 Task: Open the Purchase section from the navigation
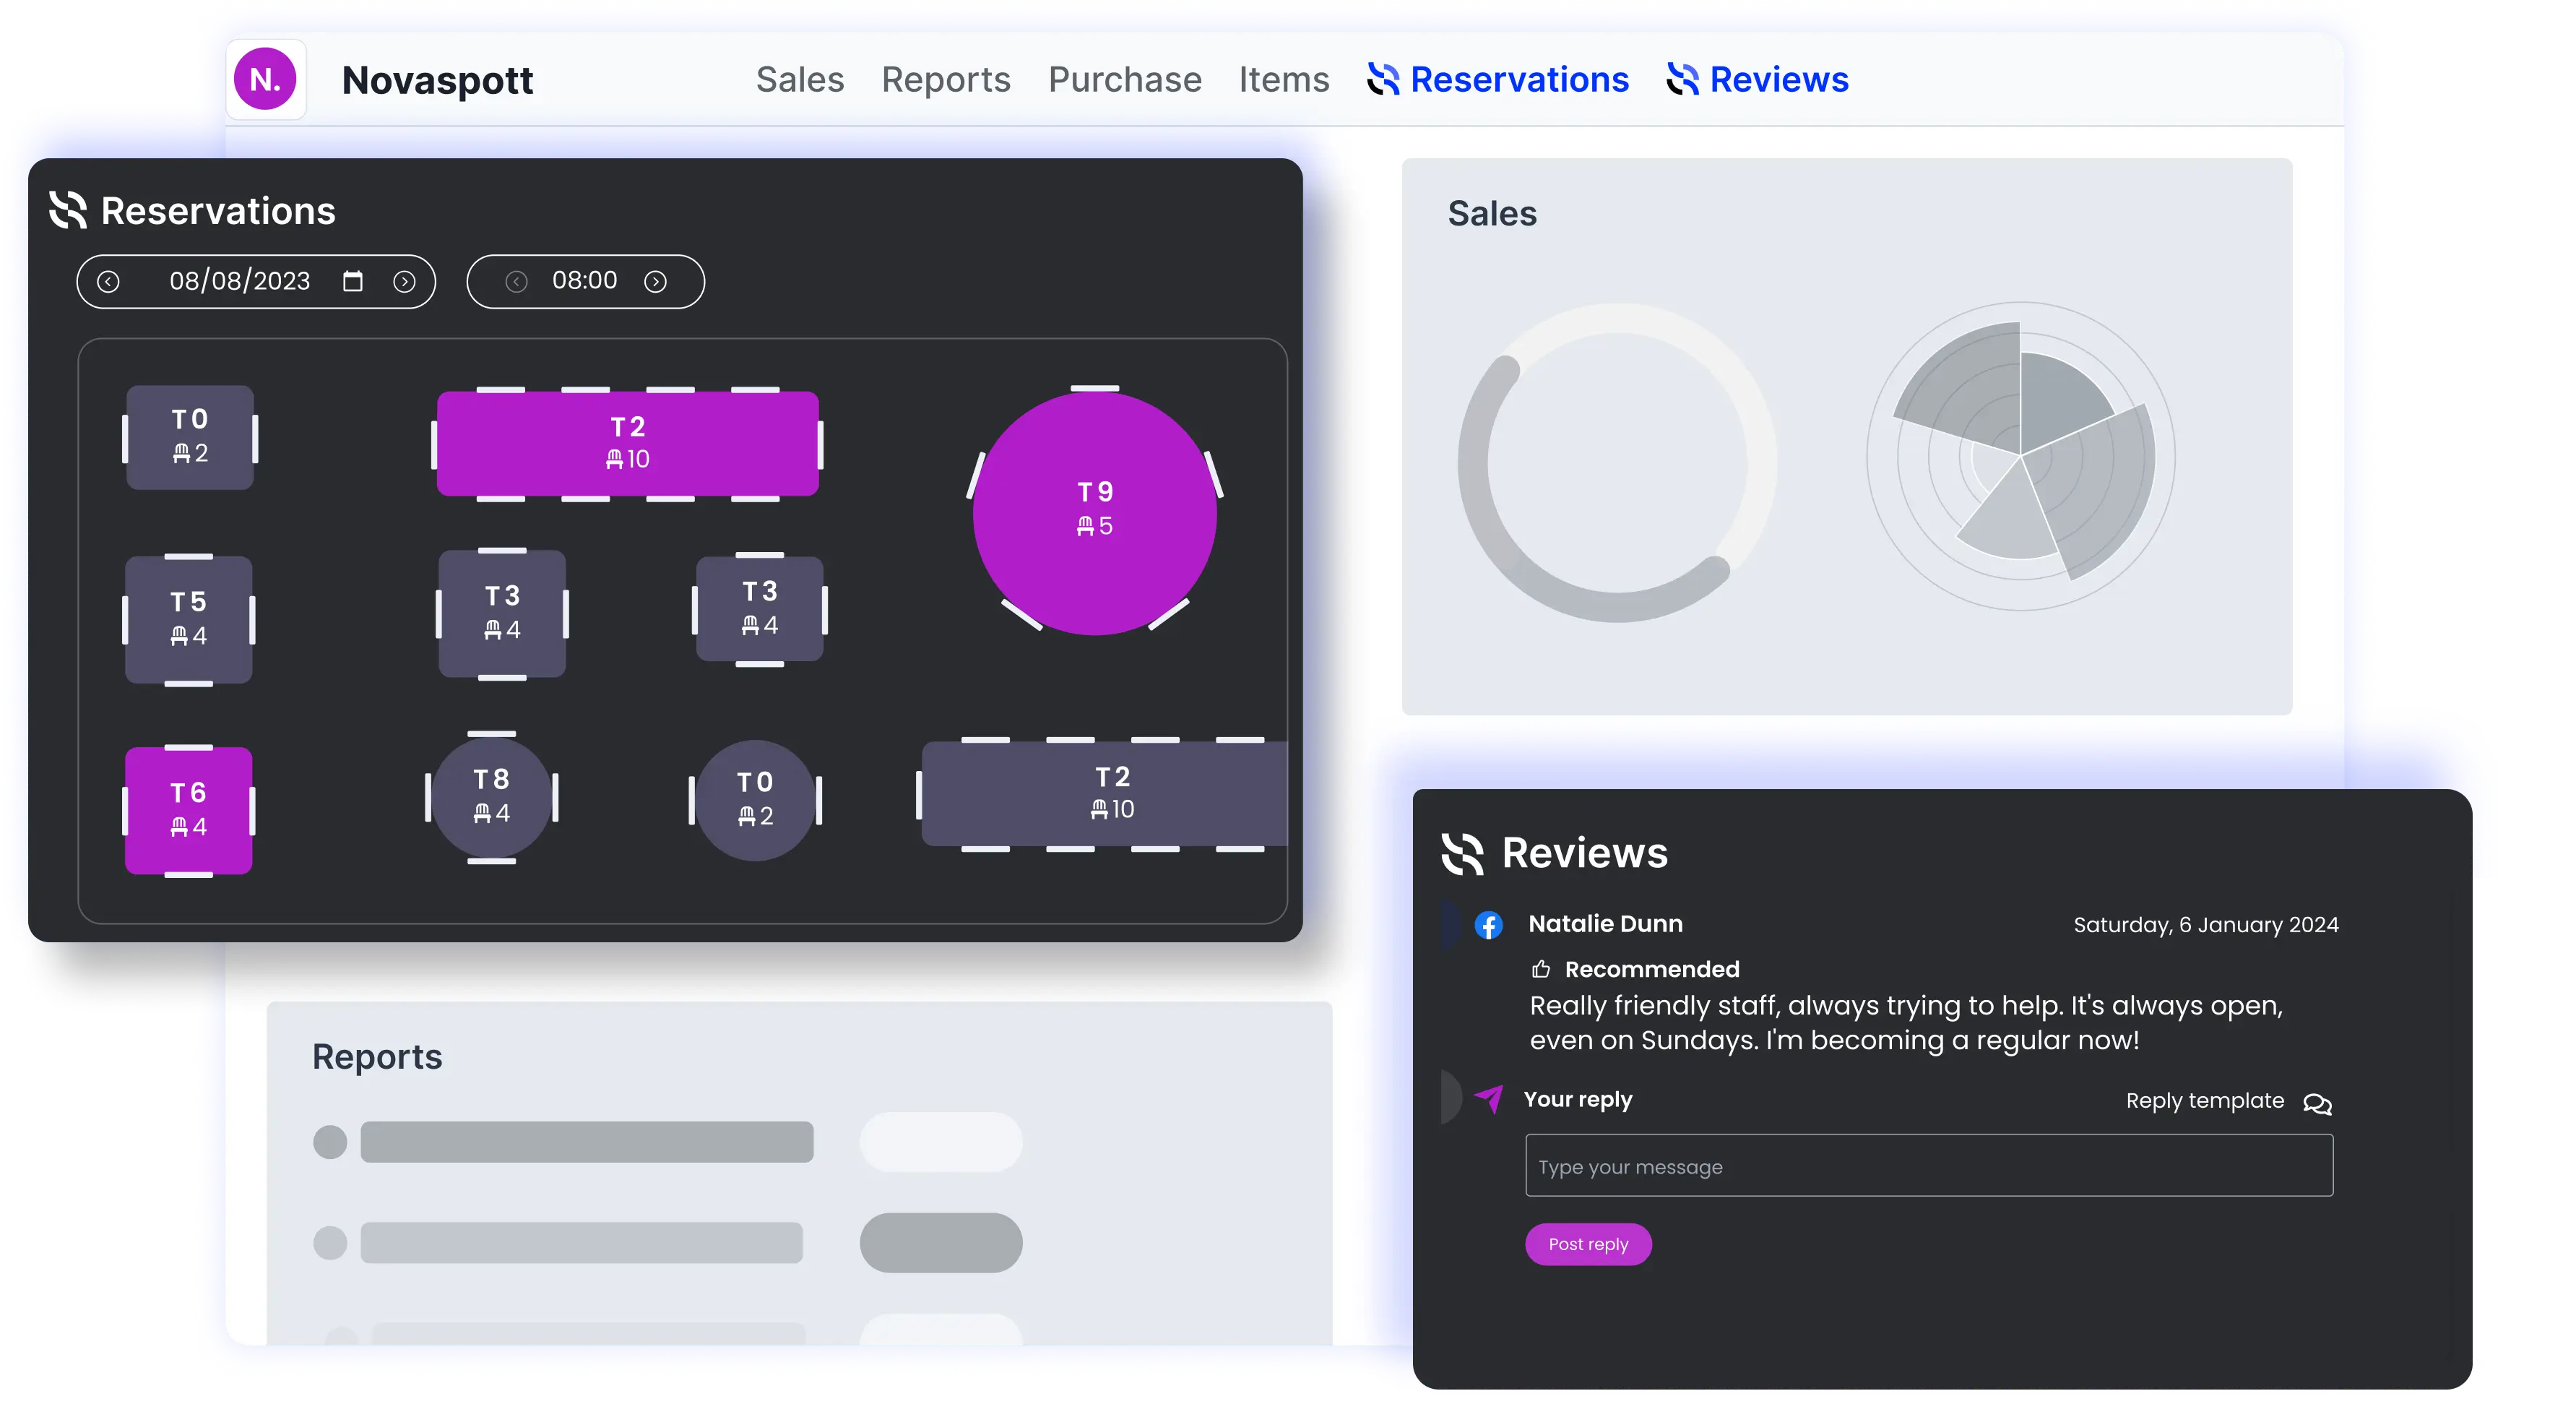pos(1124,80)
